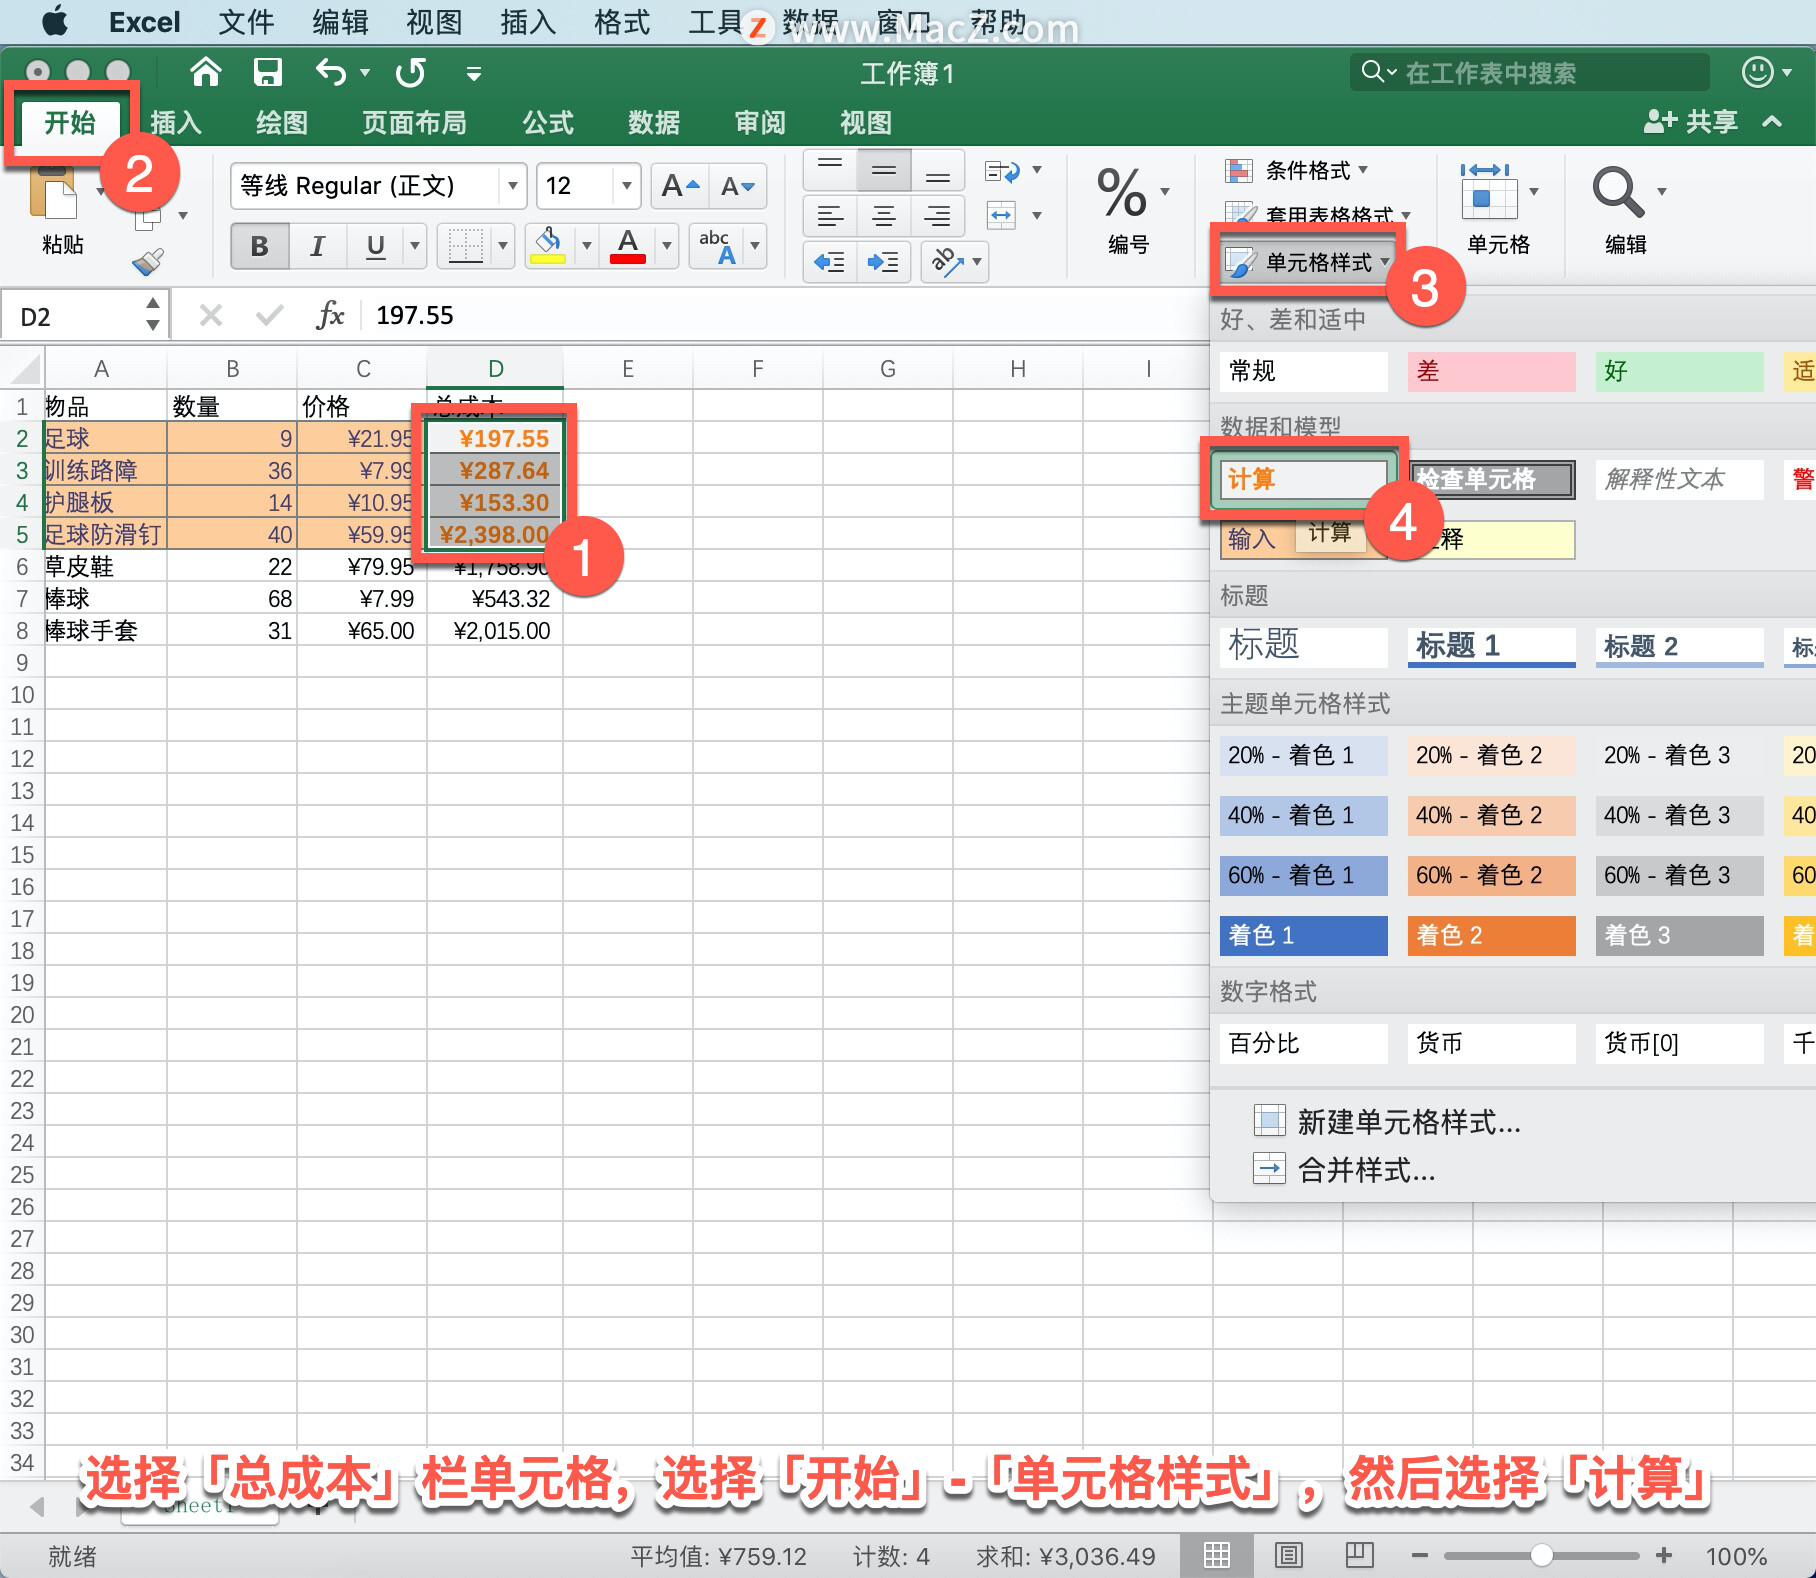The width and height of the screenshot is (1816, 1578).
Task: Open the font size dropdown
Action: 627,186
